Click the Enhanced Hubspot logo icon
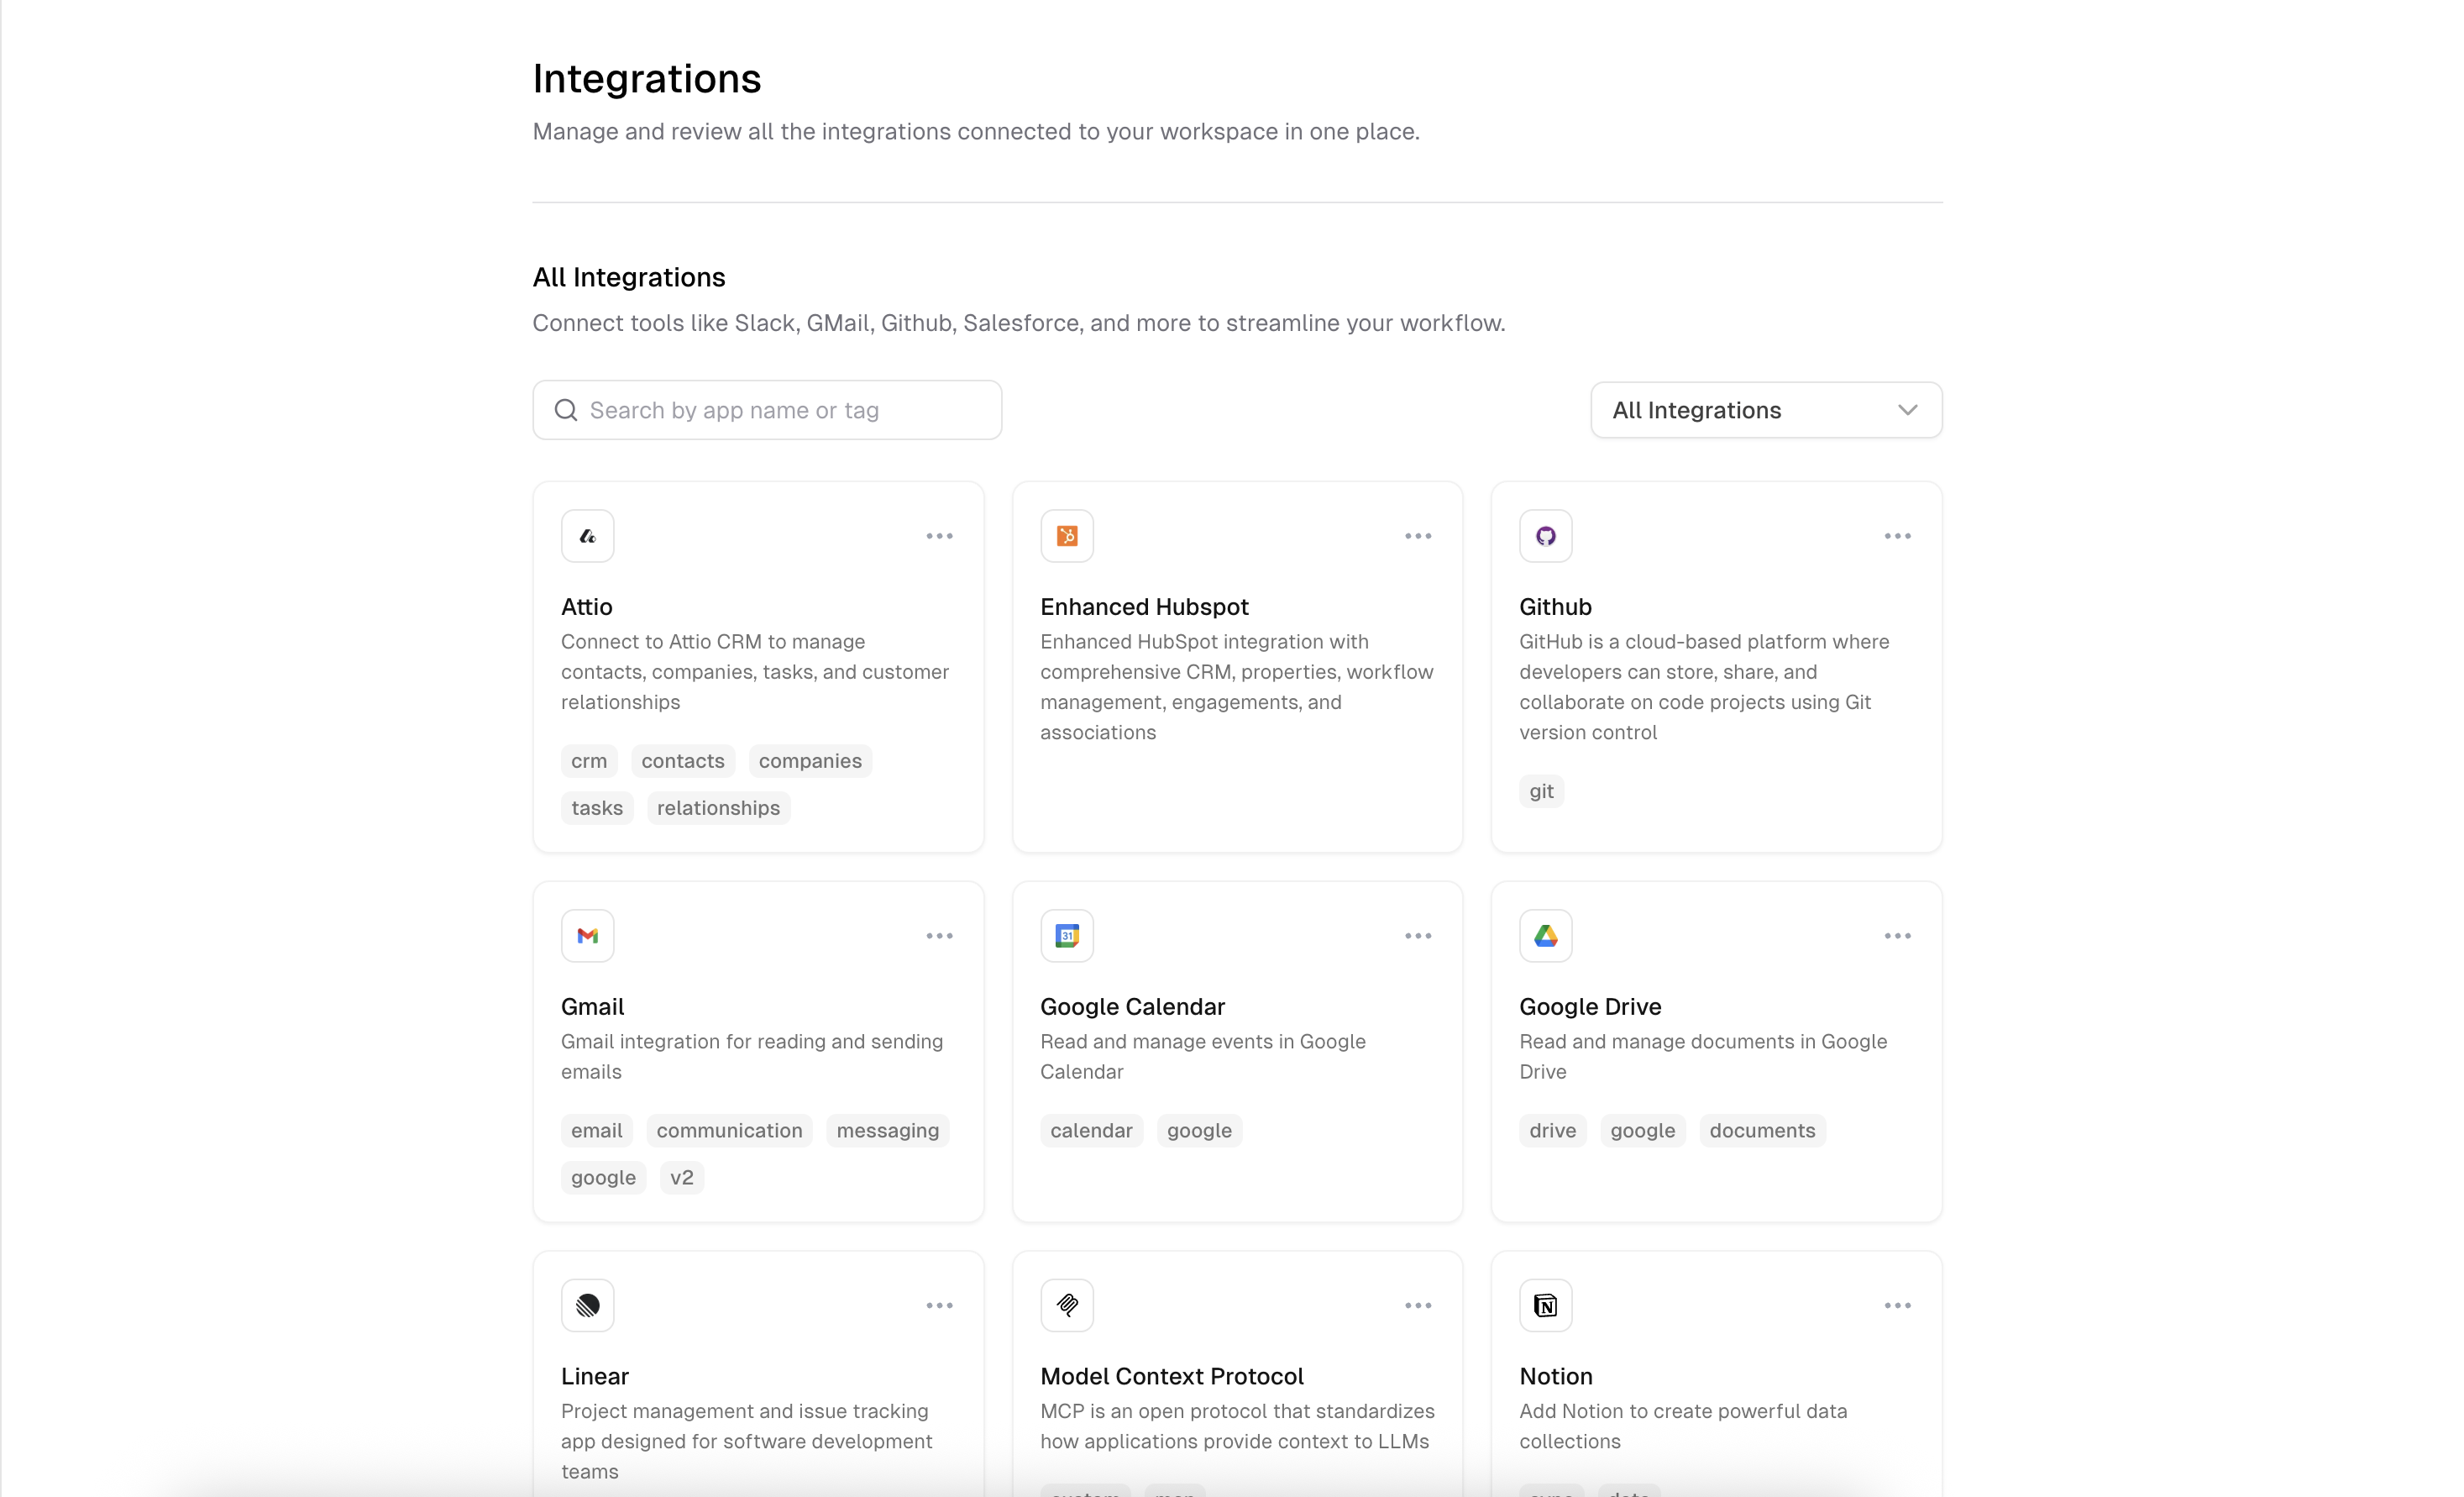Viewport: 2464px width, 1497px height. coord(1066,536)
